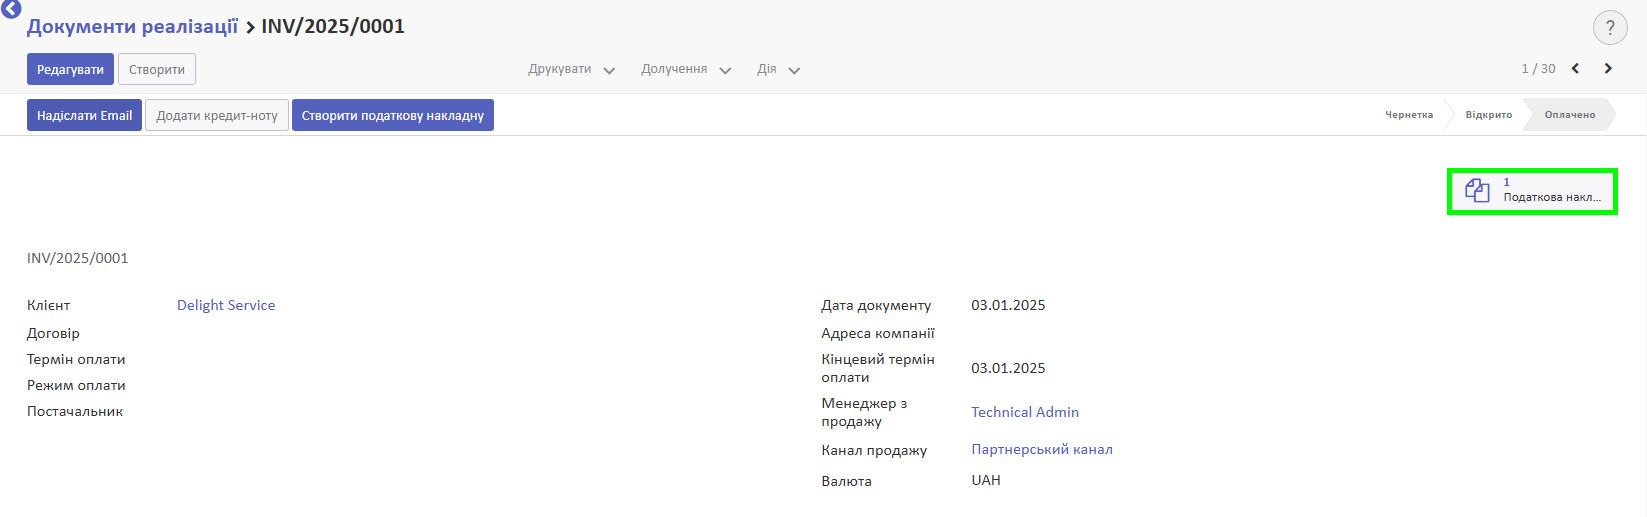
Task: Go to next record with right chevron
Action: point(1608,69)
